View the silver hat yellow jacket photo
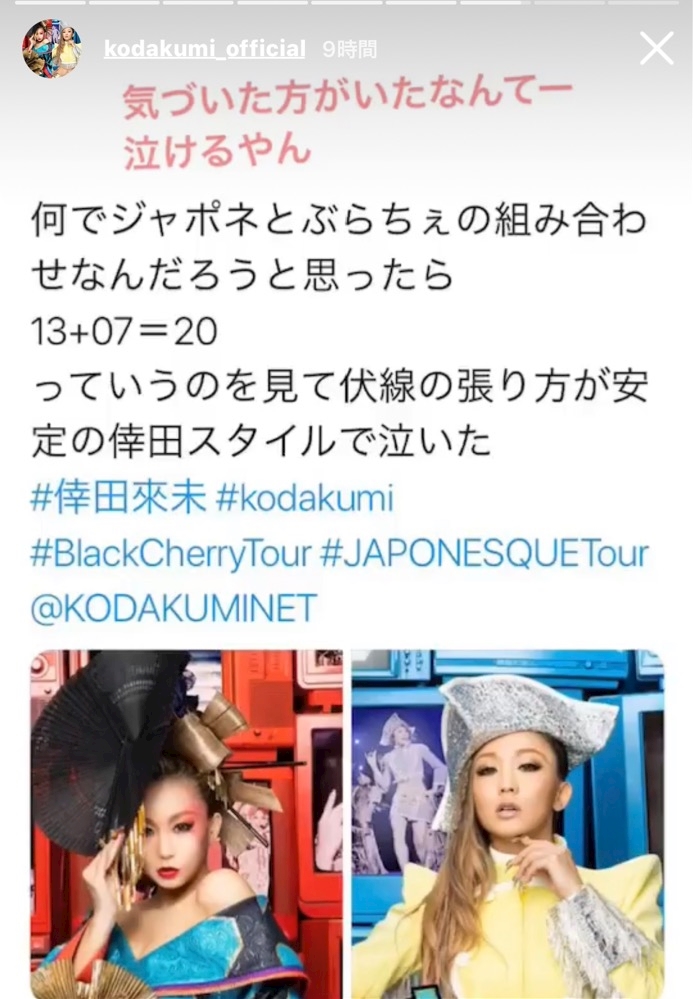Viewport: 693px width, 999px height. [x=508, y=824]
